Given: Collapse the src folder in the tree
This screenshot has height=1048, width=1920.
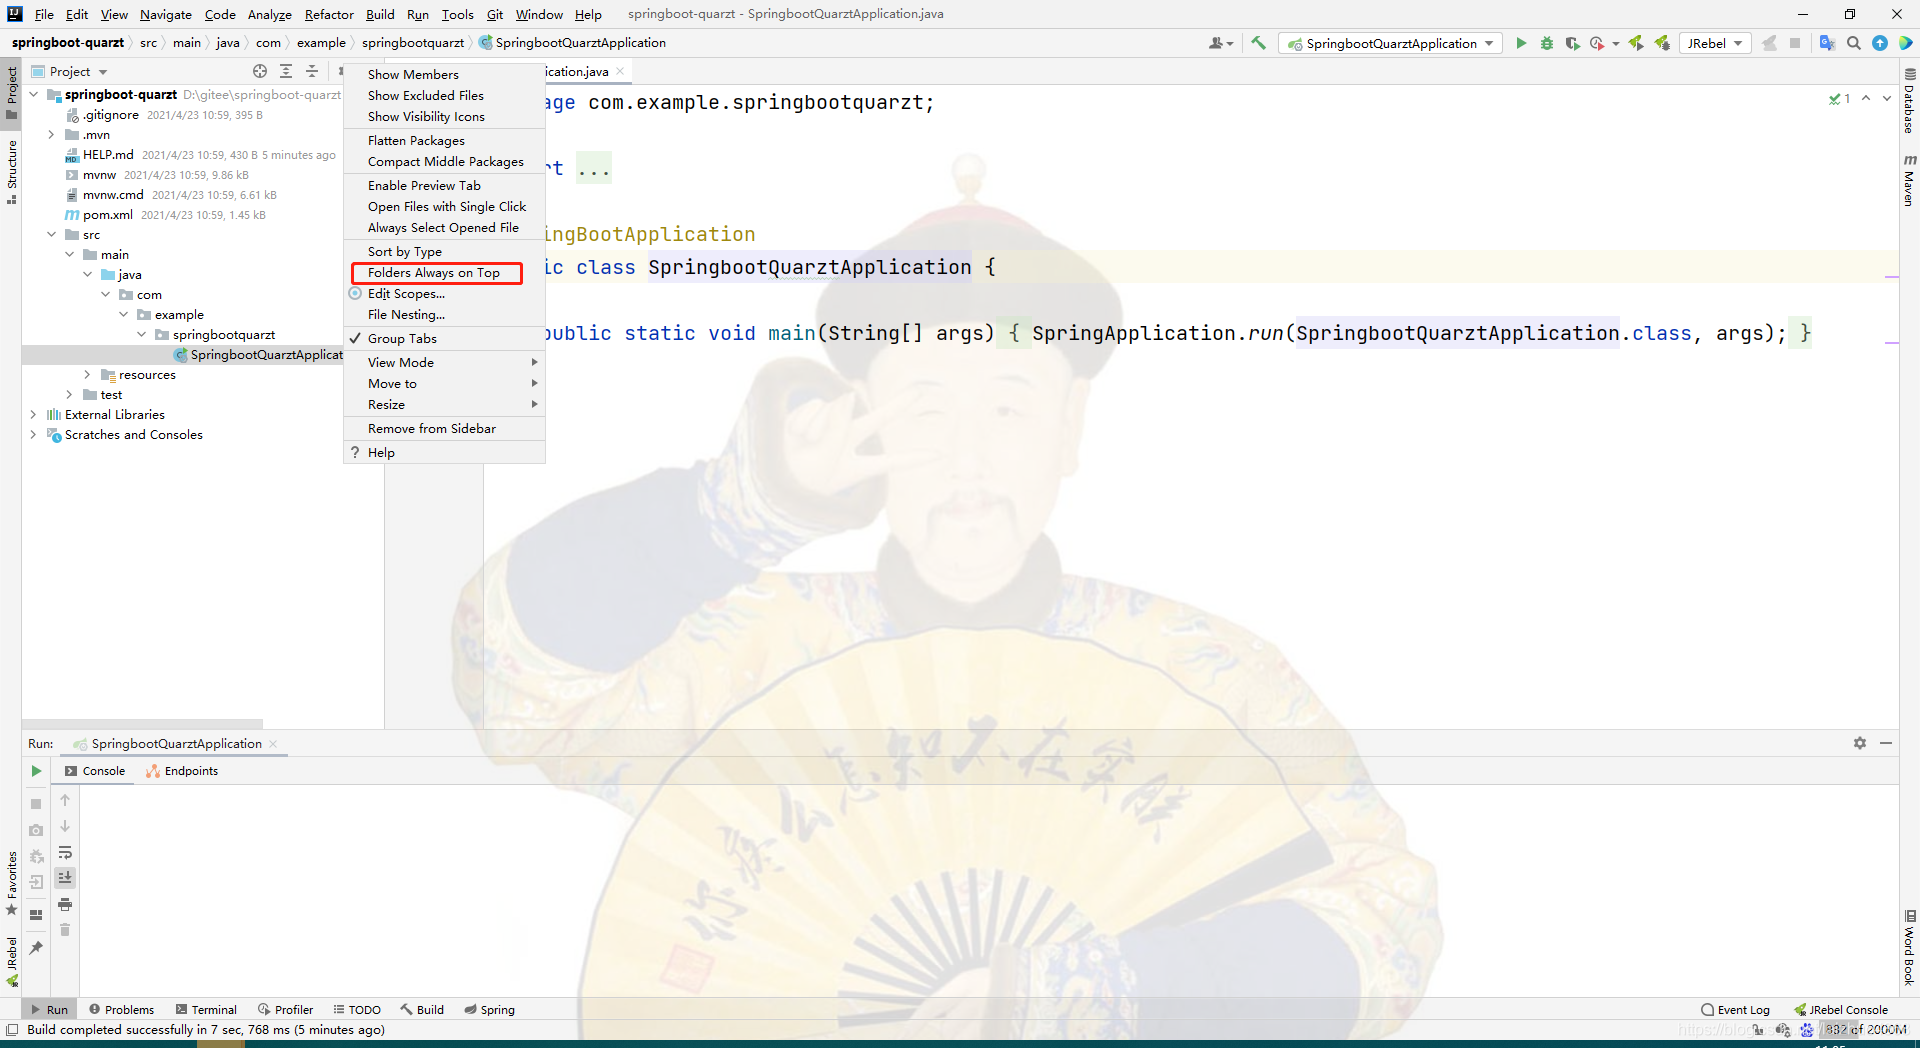Looking at the screenshot, I should pos(52,234).
